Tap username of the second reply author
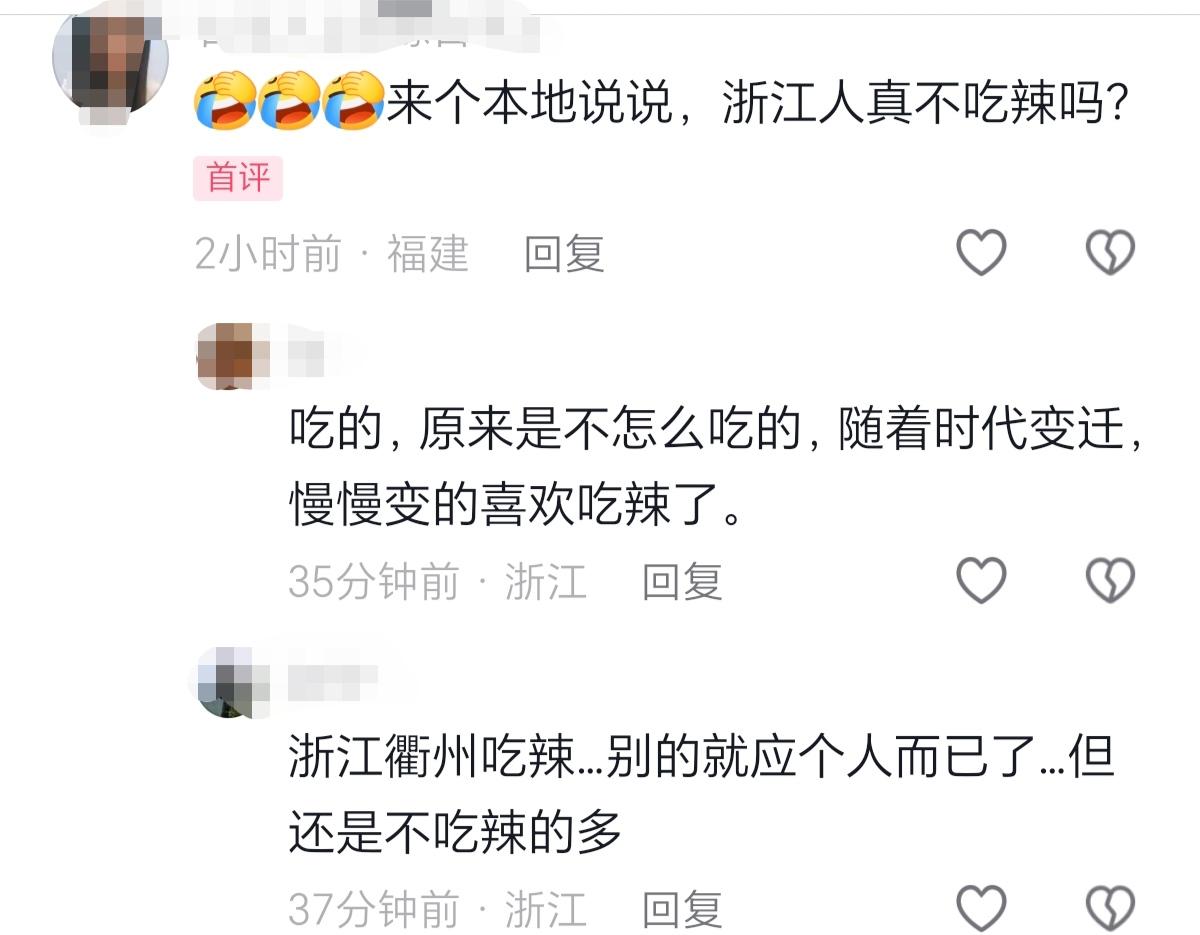Viewport: 1200px width, 935px height. click(333, 681)
